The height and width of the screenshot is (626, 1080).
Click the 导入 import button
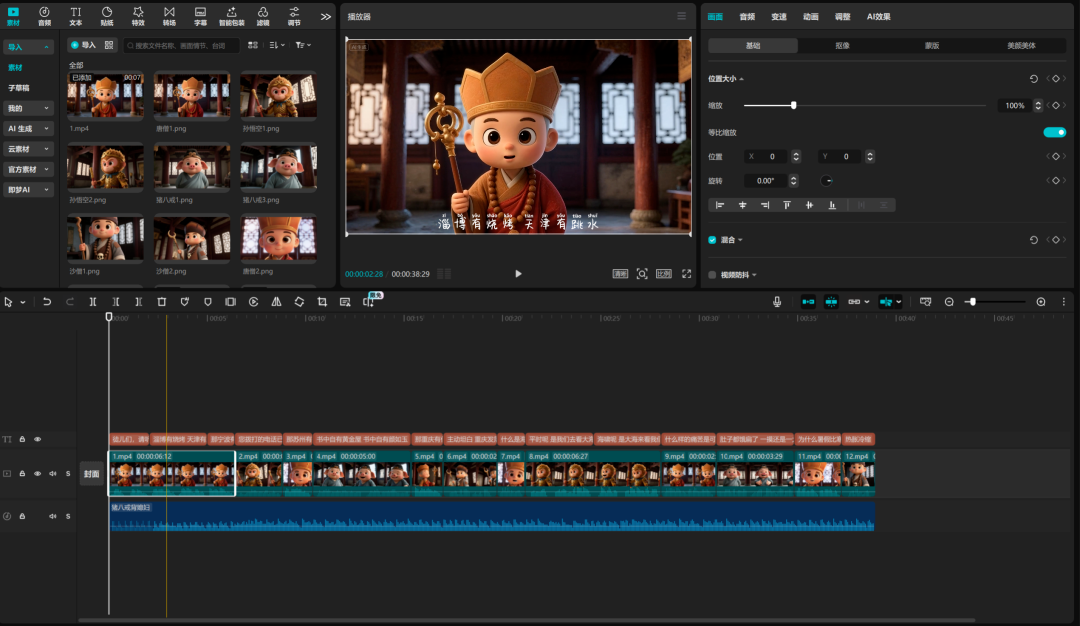click(83, 45)
